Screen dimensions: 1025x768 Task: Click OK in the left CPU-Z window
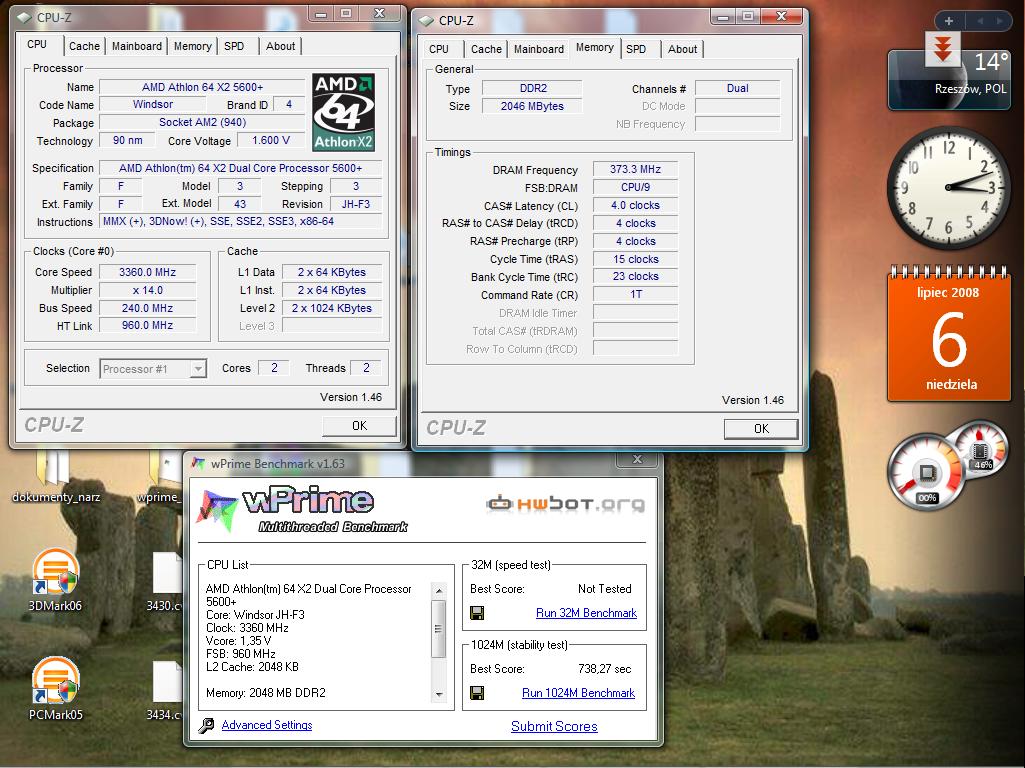[359, 426]
